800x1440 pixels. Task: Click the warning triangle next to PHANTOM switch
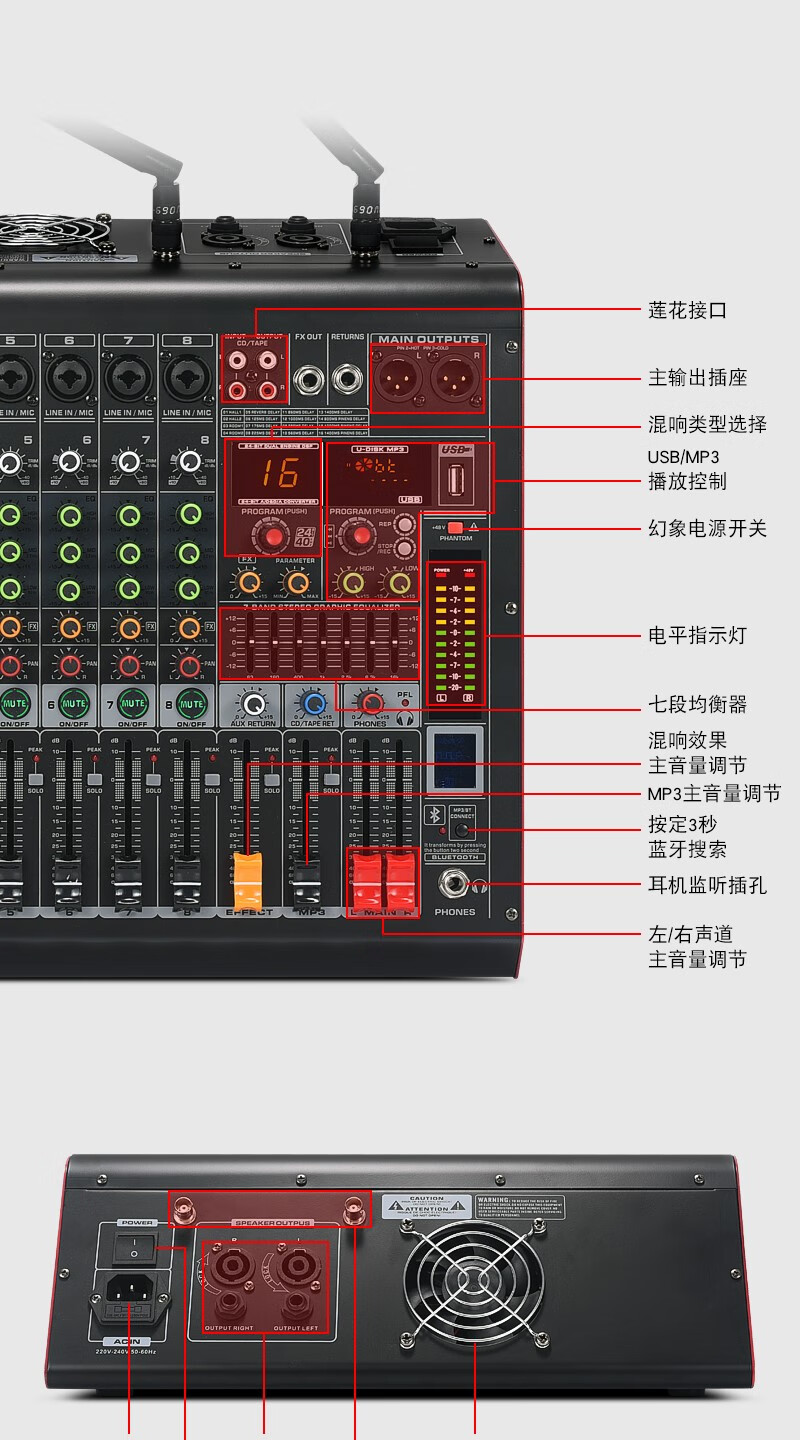(473, 526)
